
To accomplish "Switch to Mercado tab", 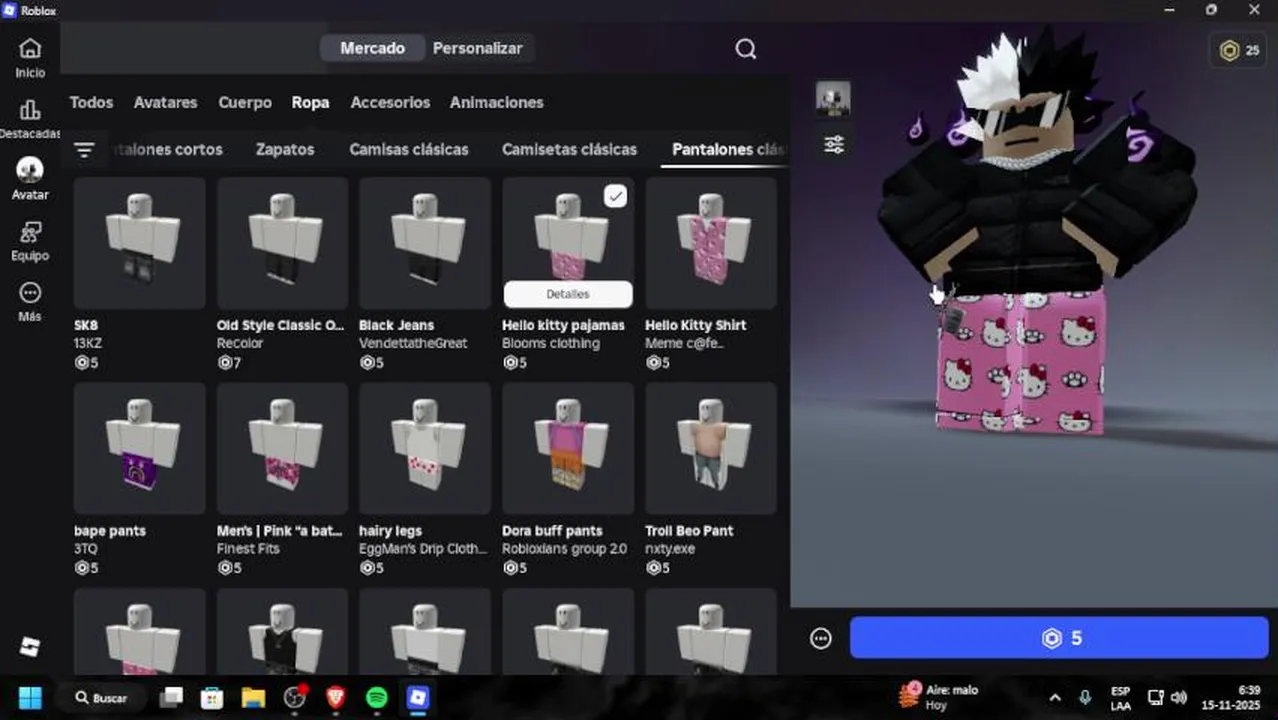I will (372, 48).
